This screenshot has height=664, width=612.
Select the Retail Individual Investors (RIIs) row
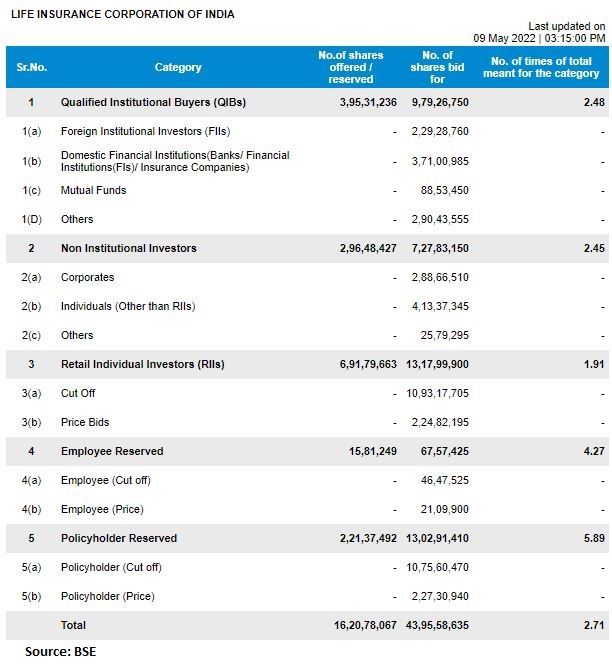tap(142, 365)
